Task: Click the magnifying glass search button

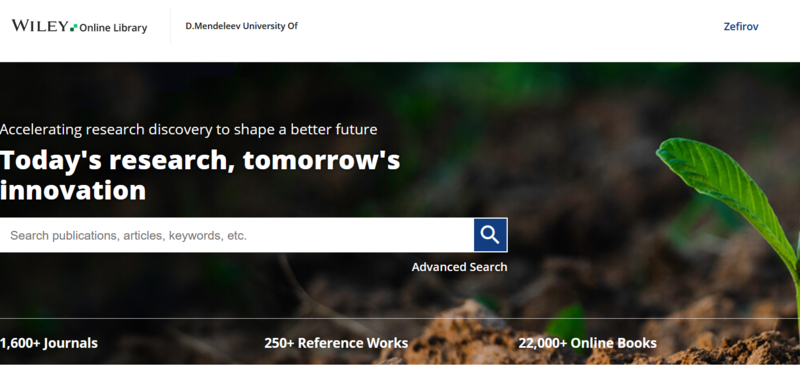Action: (490, 235)
